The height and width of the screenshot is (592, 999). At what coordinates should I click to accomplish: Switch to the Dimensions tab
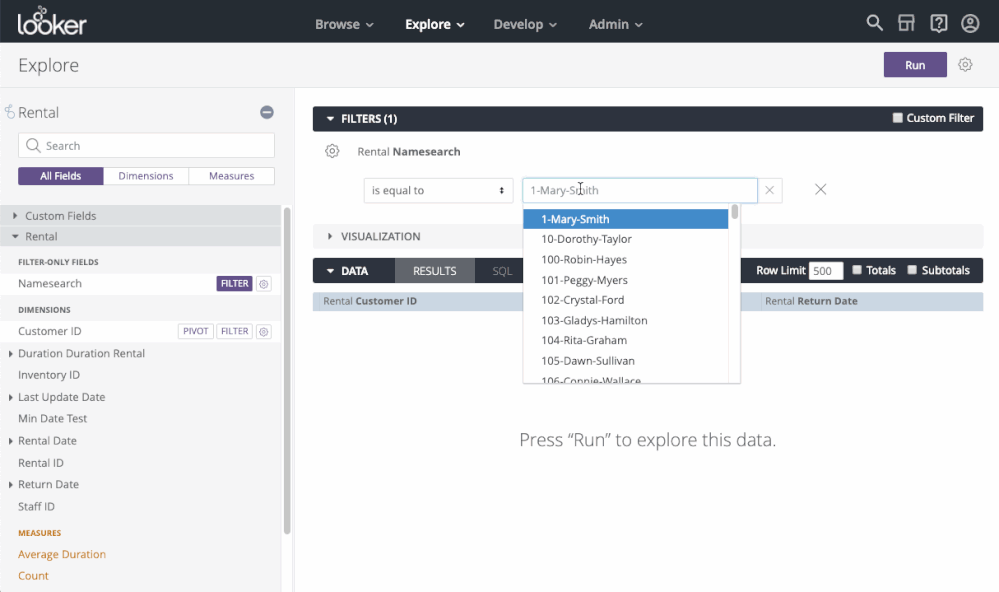coord(146,176)
